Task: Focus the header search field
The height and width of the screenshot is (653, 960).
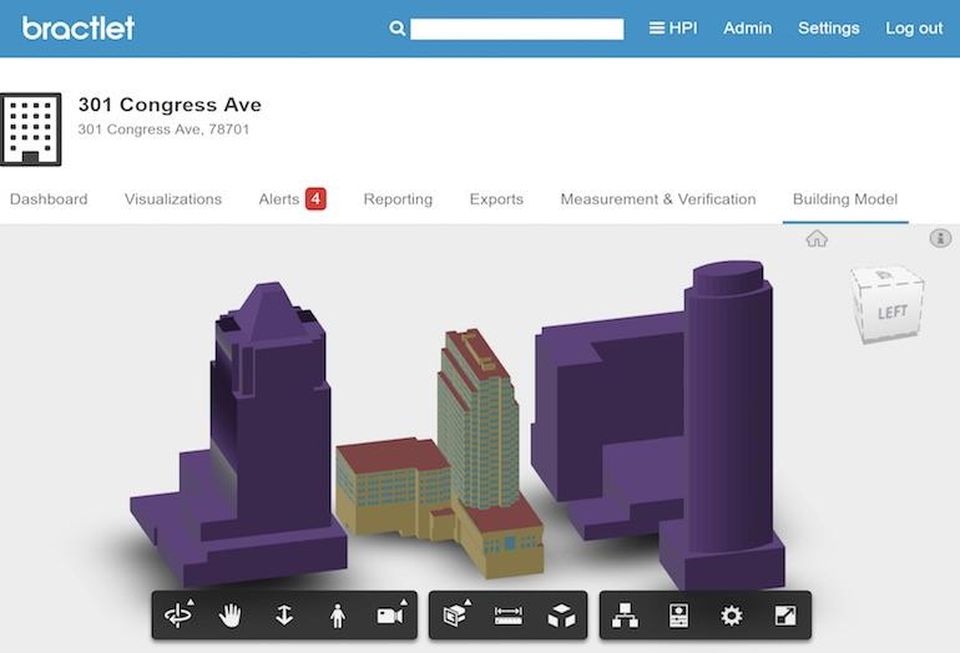Action: 517,29
